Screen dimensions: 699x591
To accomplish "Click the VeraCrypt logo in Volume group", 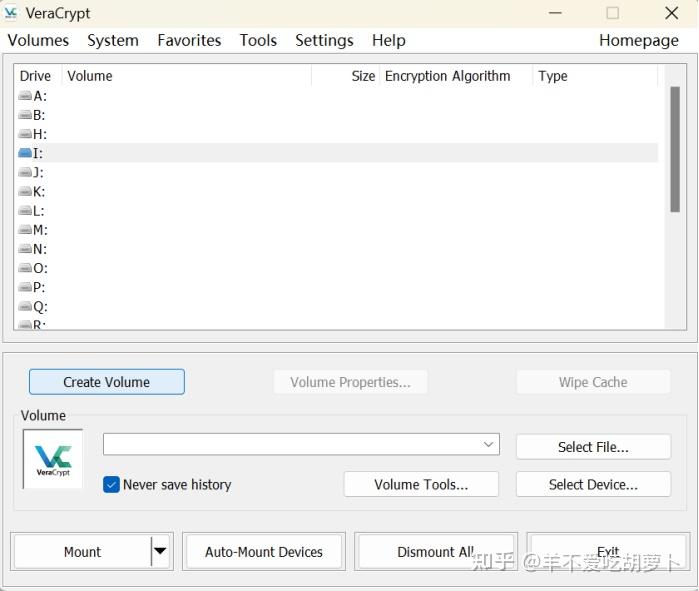I will pyautogui.click(x=53, y=460).
